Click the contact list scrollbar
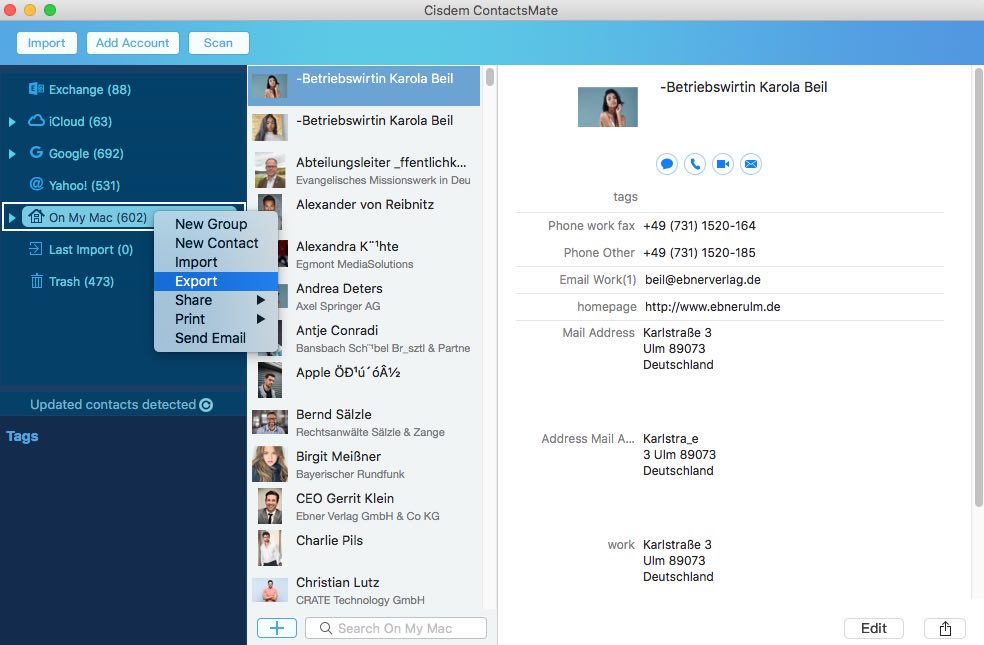984x645 pixels. (x=489, y=77)
